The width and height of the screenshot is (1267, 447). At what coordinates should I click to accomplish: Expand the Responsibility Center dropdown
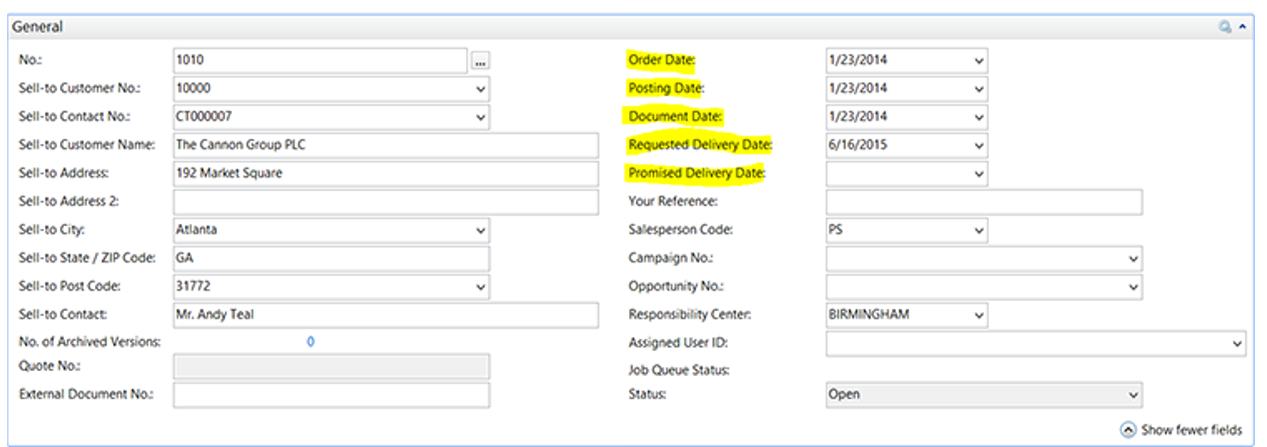pyautogui.click(x=979, y=315)
